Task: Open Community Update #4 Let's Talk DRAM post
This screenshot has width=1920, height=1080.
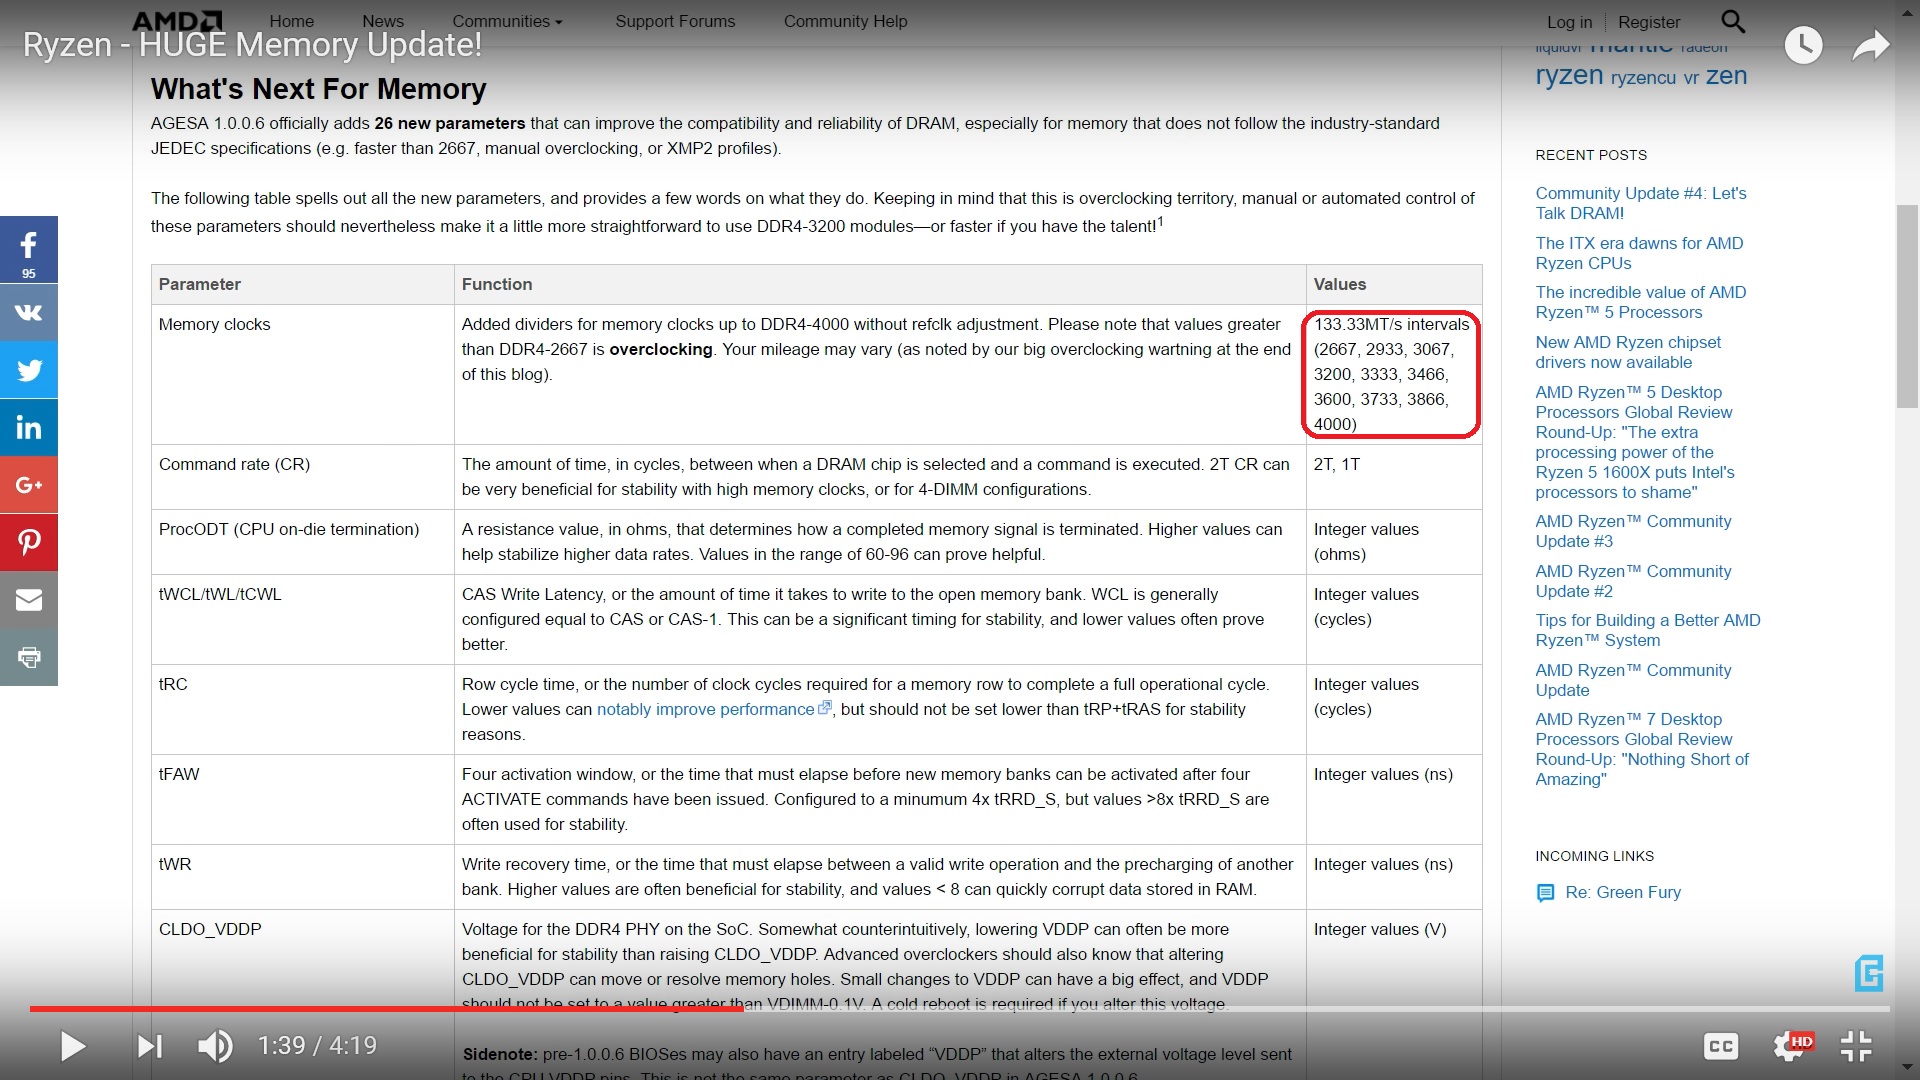Action: (x=1641, y=203)
